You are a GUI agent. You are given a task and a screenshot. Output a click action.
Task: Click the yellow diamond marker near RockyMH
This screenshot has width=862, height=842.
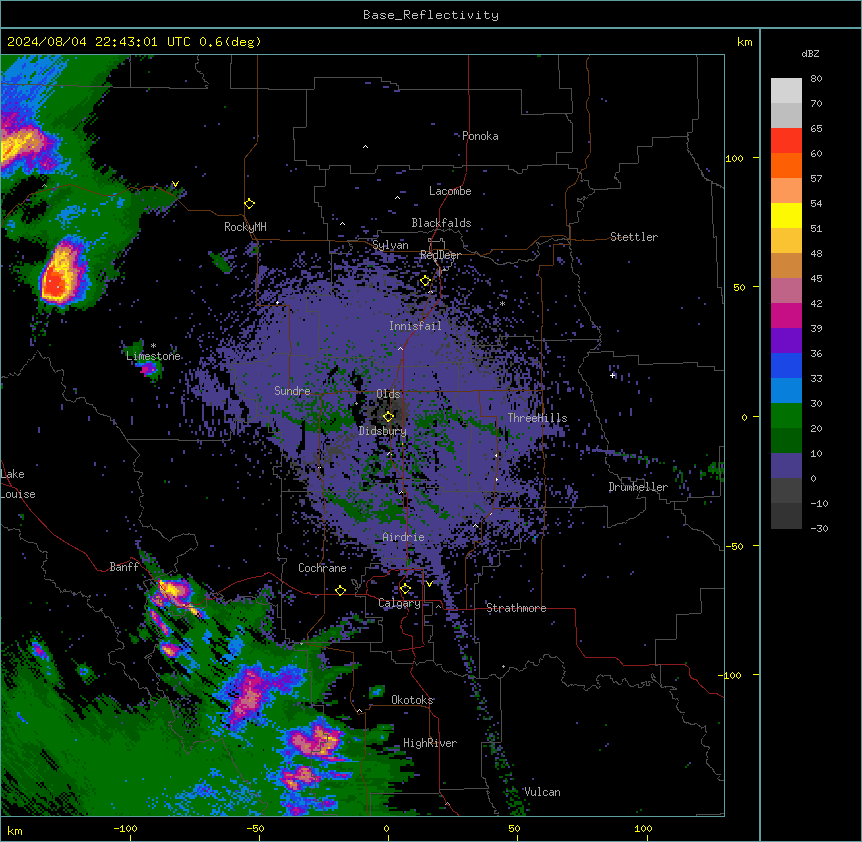tap(249, 204)
